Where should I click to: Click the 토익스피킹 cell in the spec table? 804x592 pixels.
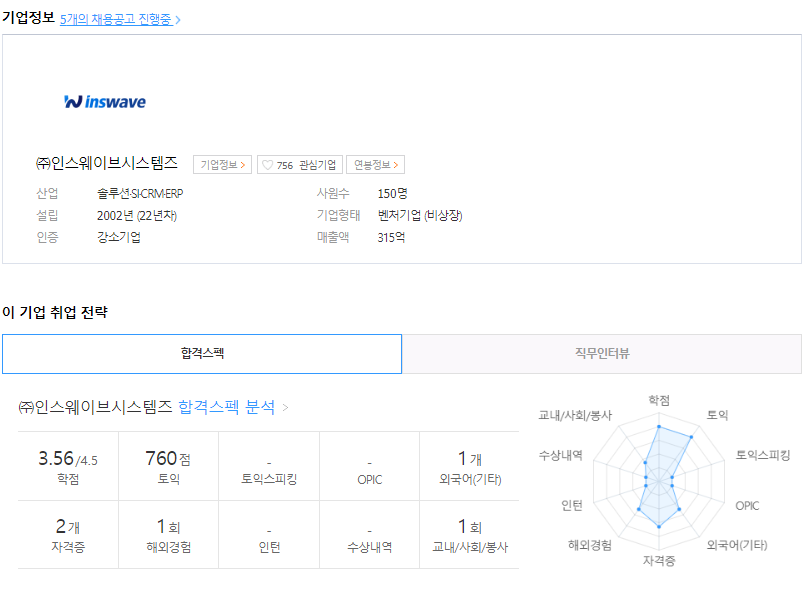click(269, 466)
